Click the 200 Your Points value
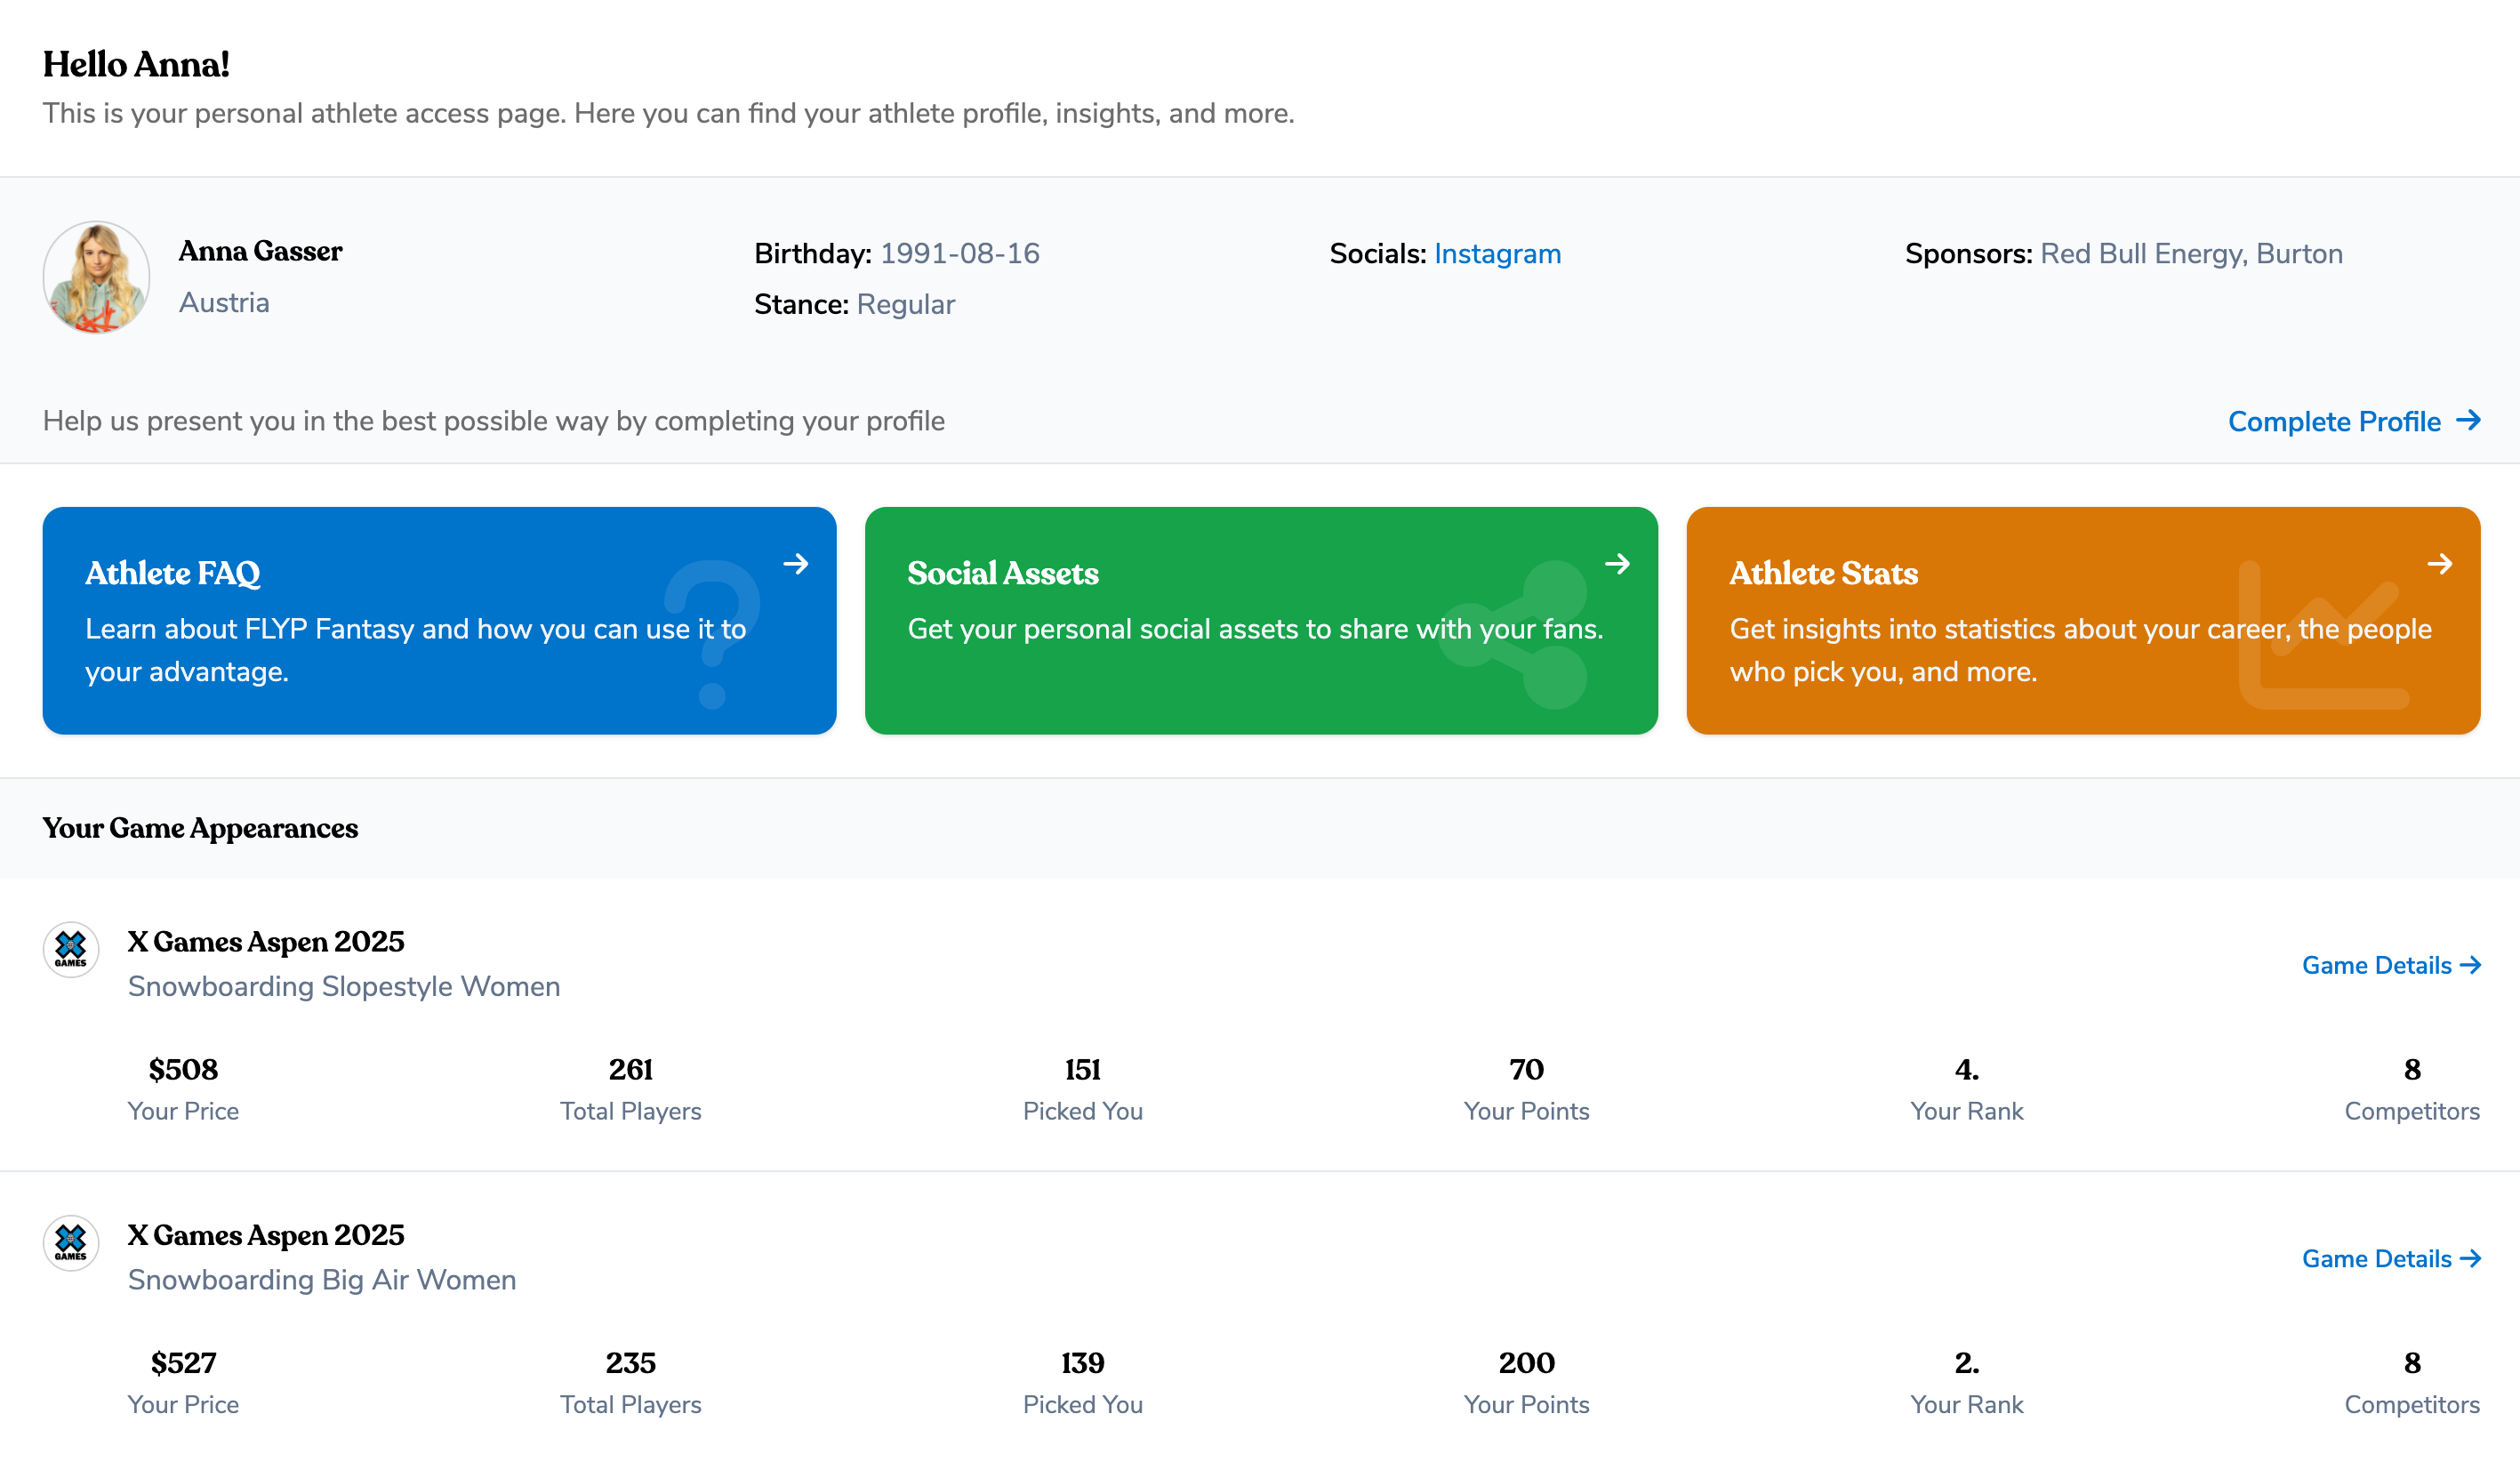Screen dimensions: 2520x1462 click(x=1527, y=1363)
